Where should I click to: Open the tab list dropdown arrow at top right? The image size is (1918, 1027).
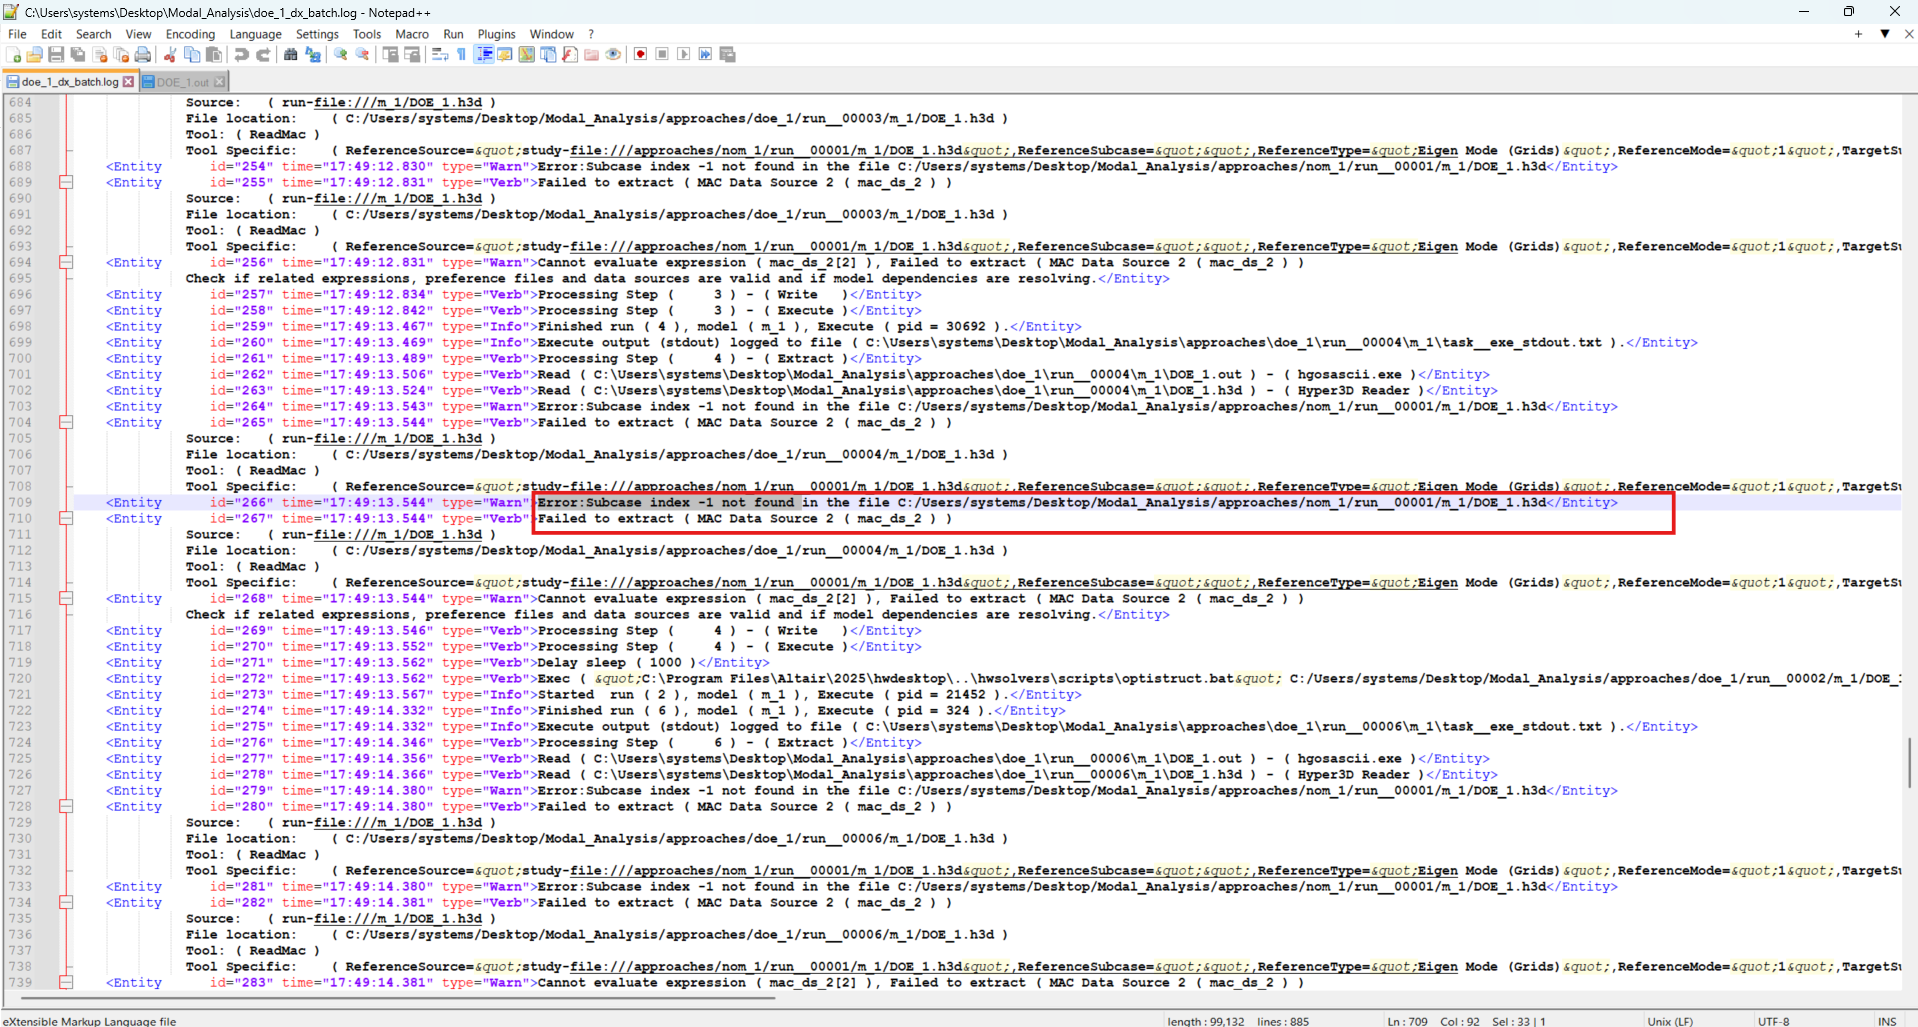pyautogui.click(x=1885, y=34)
